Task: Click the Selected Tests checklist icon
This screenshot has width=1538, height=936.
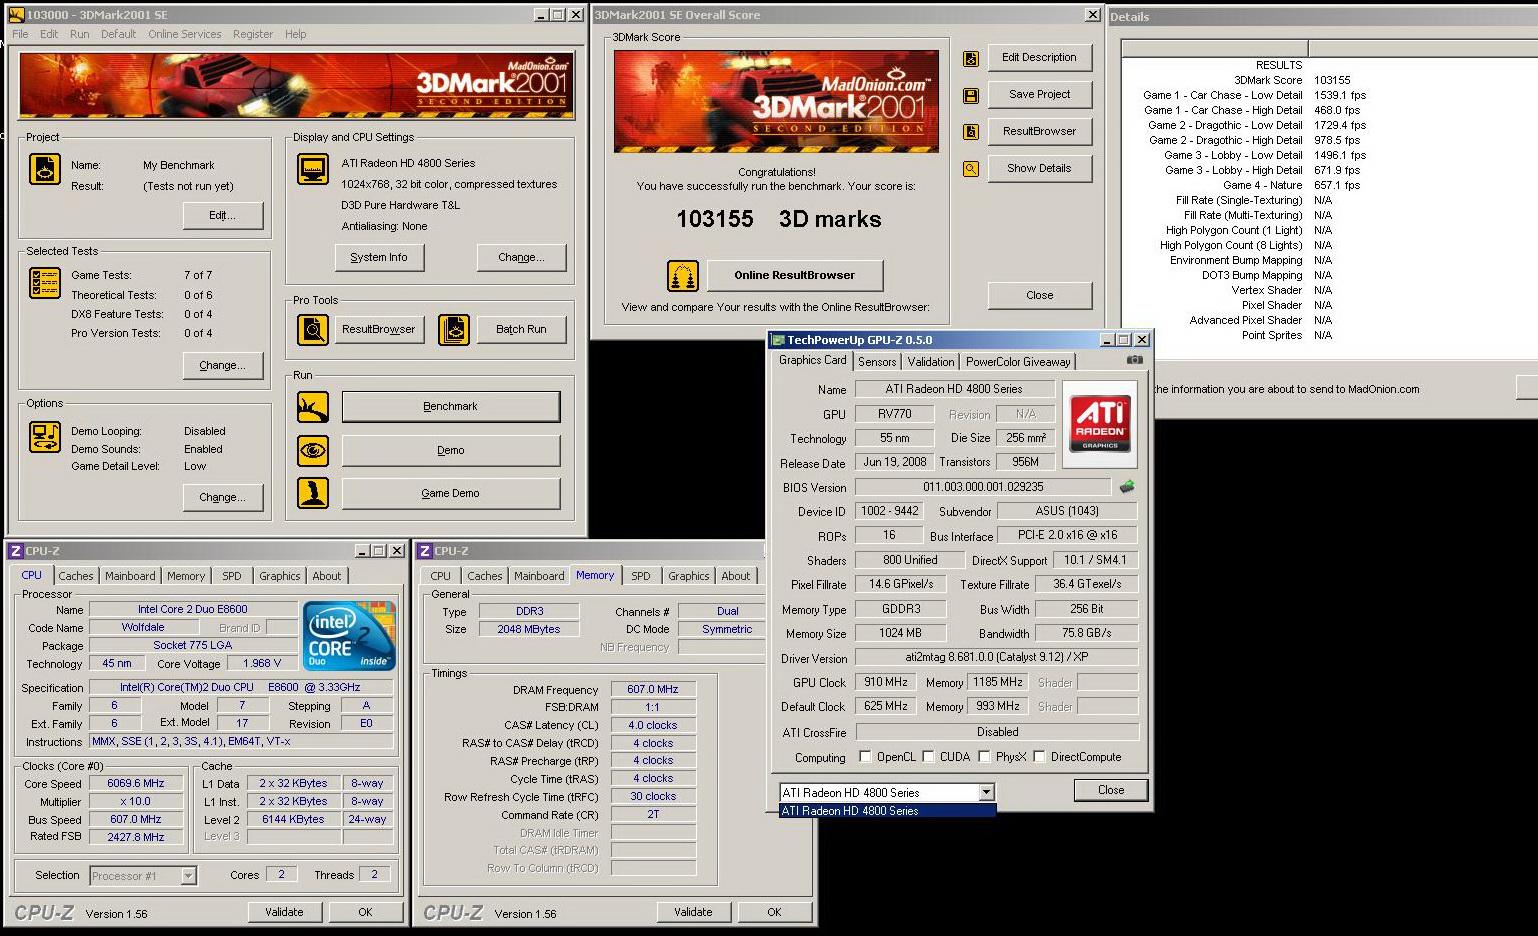Action: pyautogui.click(x=44, y=283)
